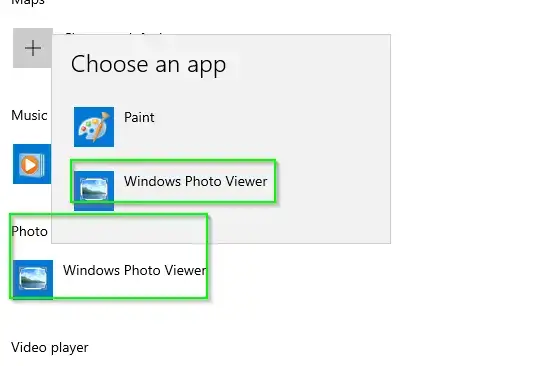Pick the Windows Photo Viewer icon in popup
The height and width of the screenshot is (366, 540).
click(94, 190)
